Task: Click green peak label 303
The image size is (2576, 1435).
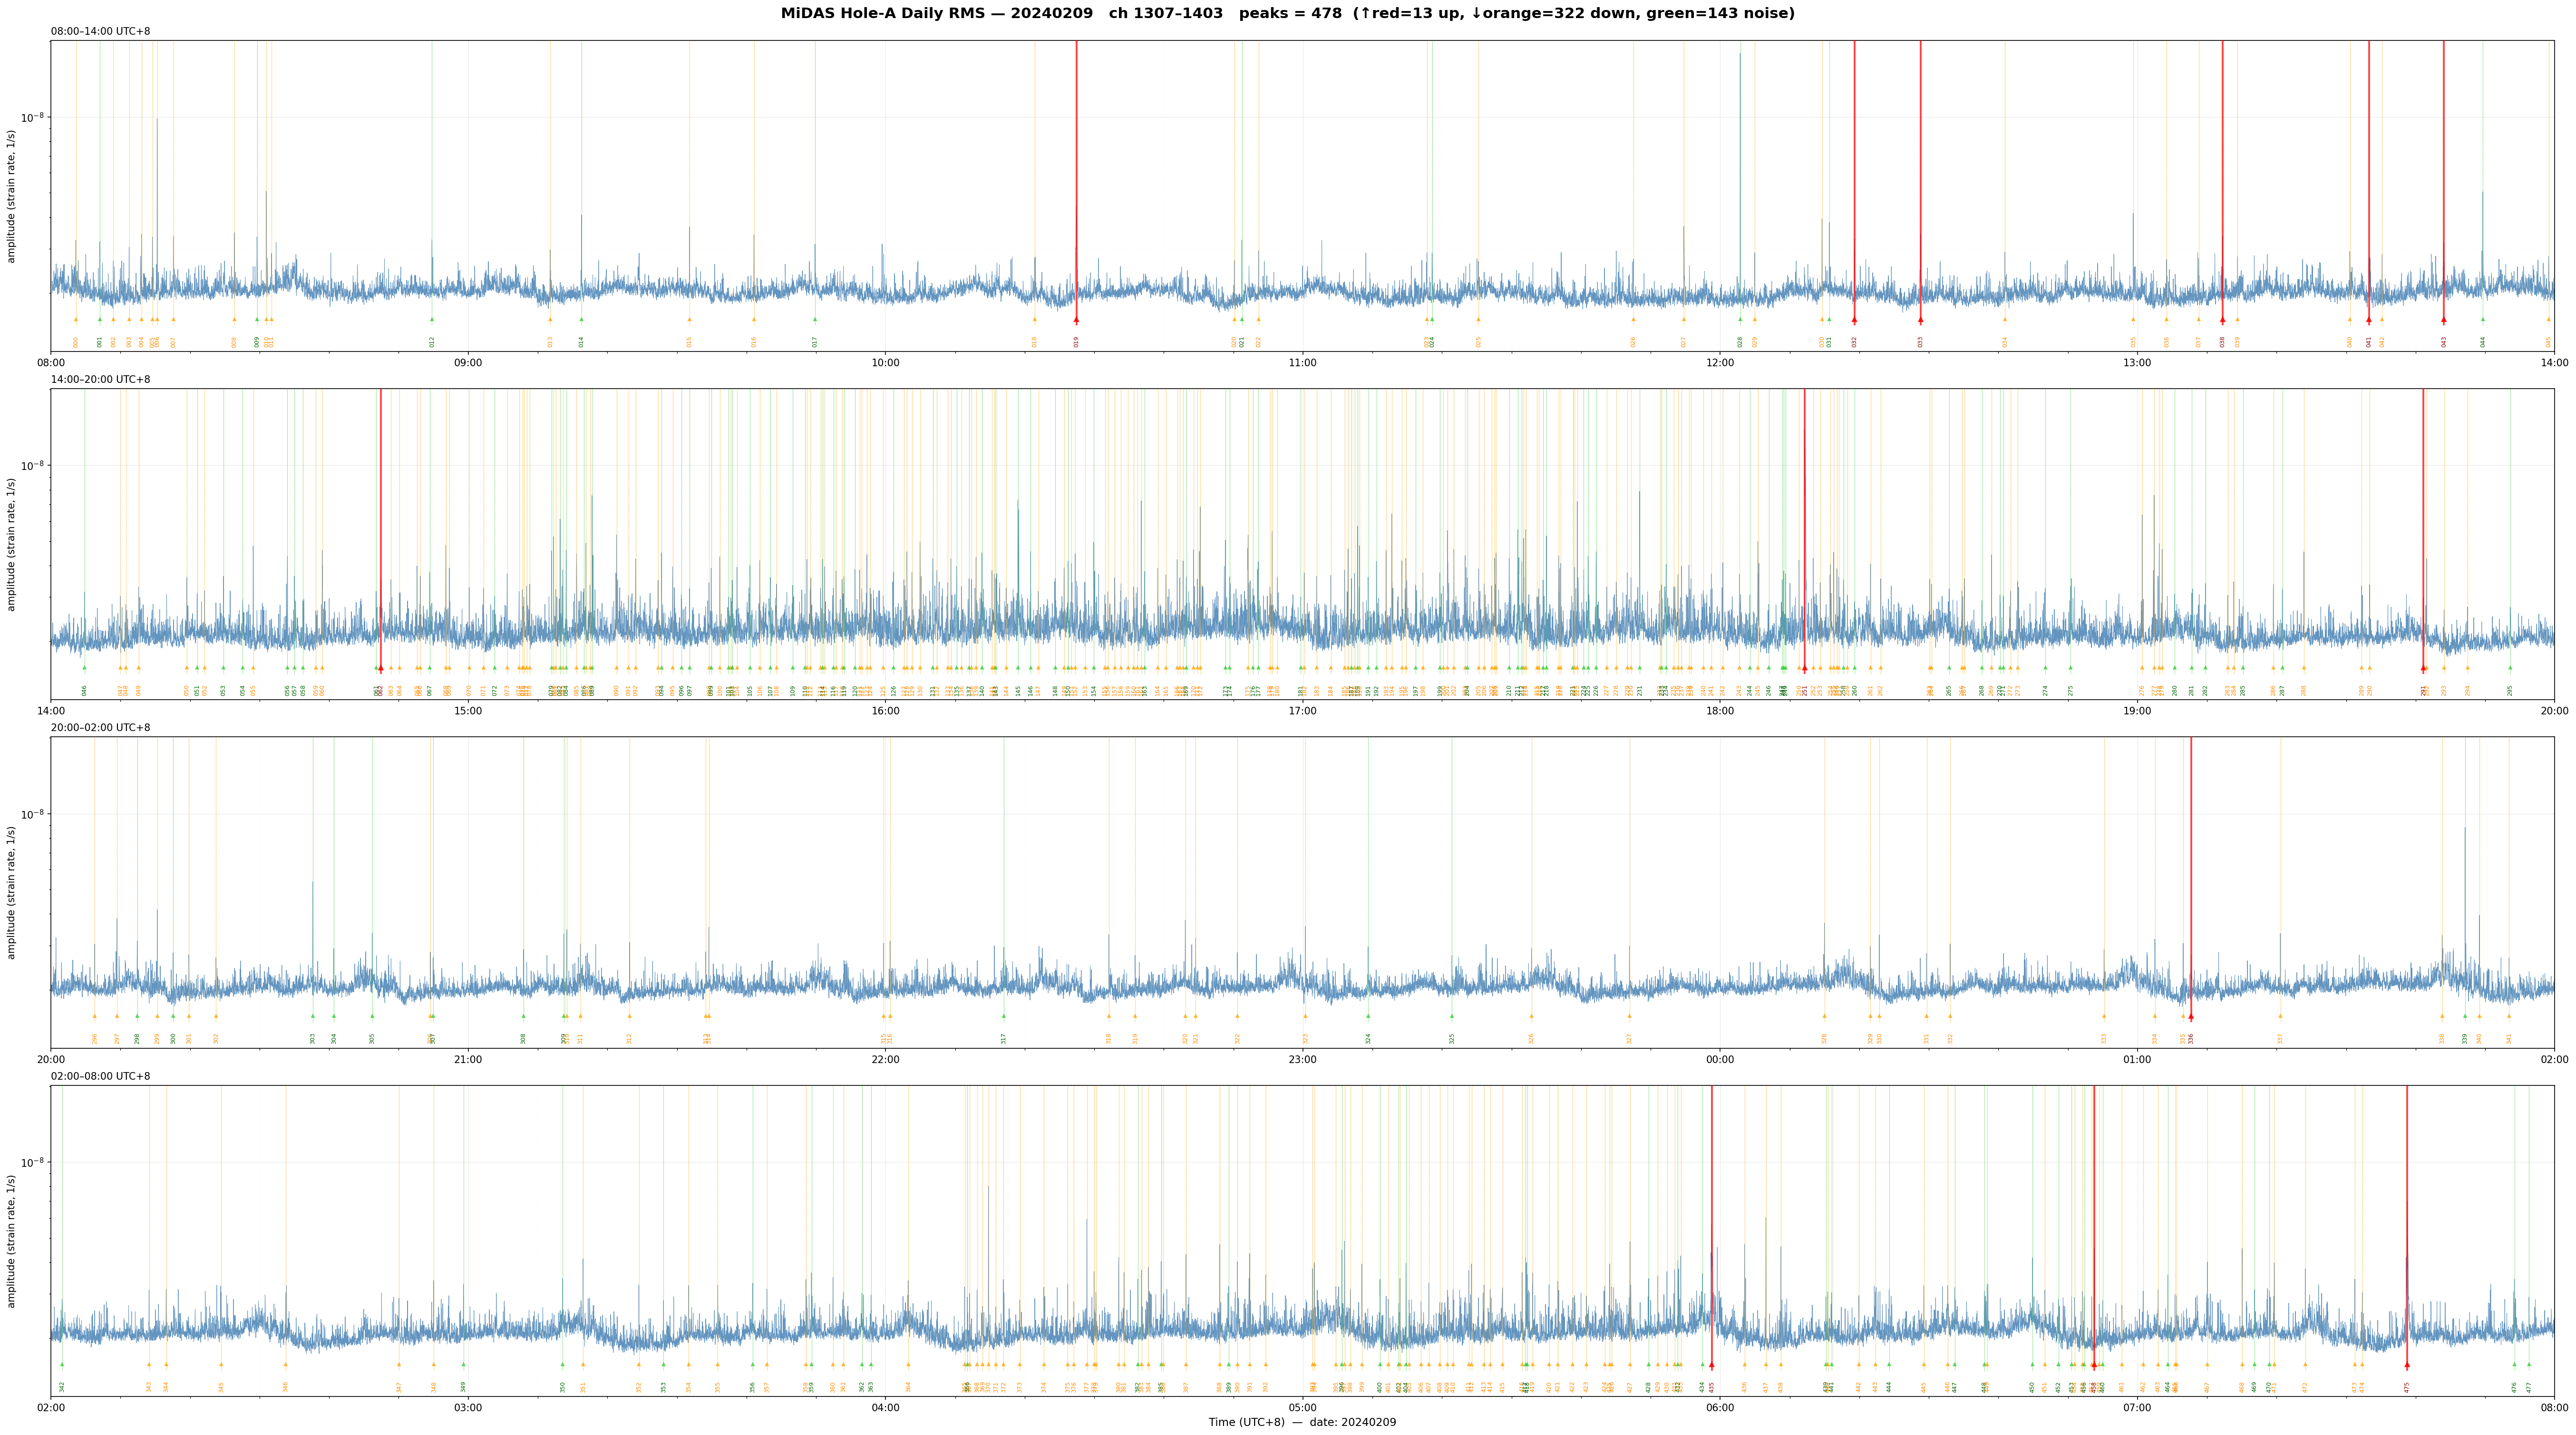Action: (x=312, y=1039)
